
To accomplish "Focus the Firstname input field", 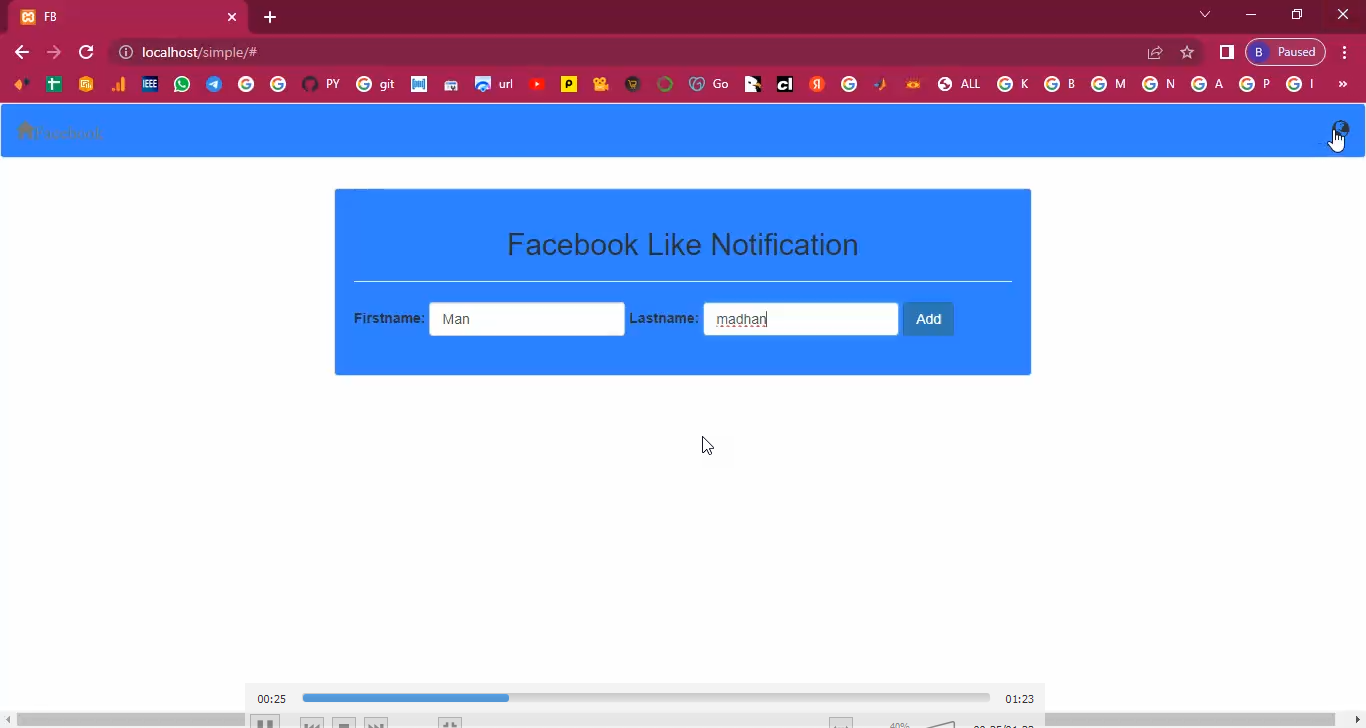I will point(527,319).
